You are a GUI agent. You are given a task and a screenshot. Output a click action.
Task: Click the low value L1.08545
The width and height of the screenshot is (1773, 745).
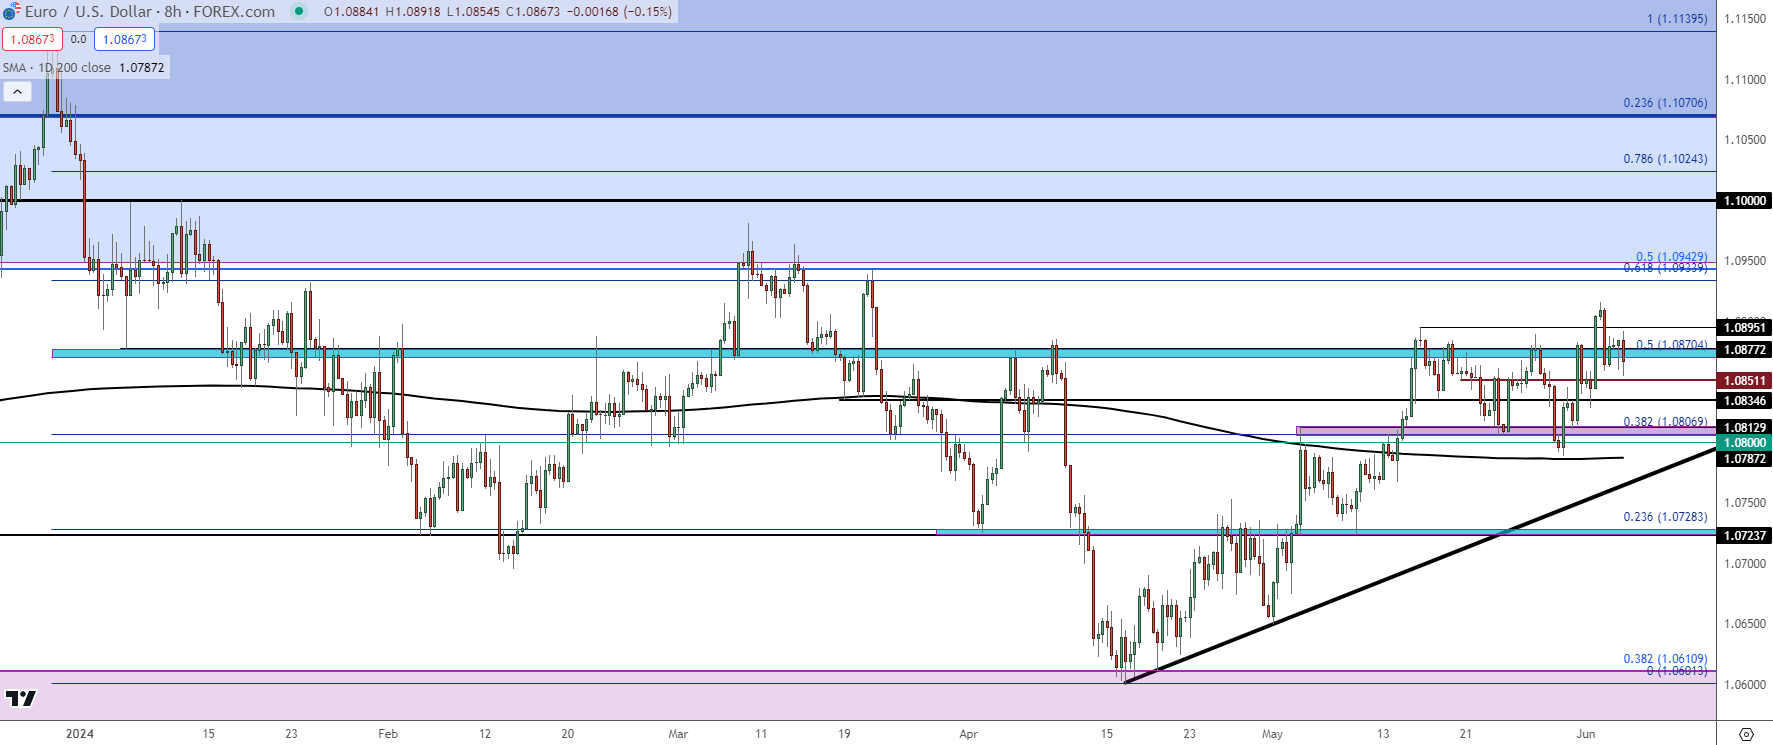coord(473,12)
